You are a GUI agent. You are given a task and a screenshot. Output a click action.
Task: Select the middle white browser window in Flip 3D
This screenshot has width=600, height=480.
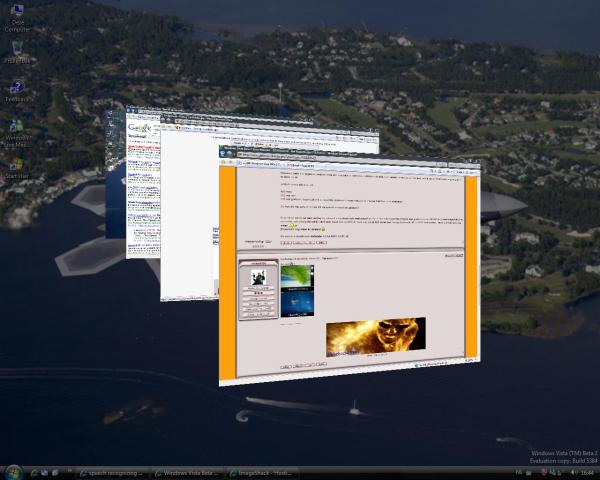(189, 214)
